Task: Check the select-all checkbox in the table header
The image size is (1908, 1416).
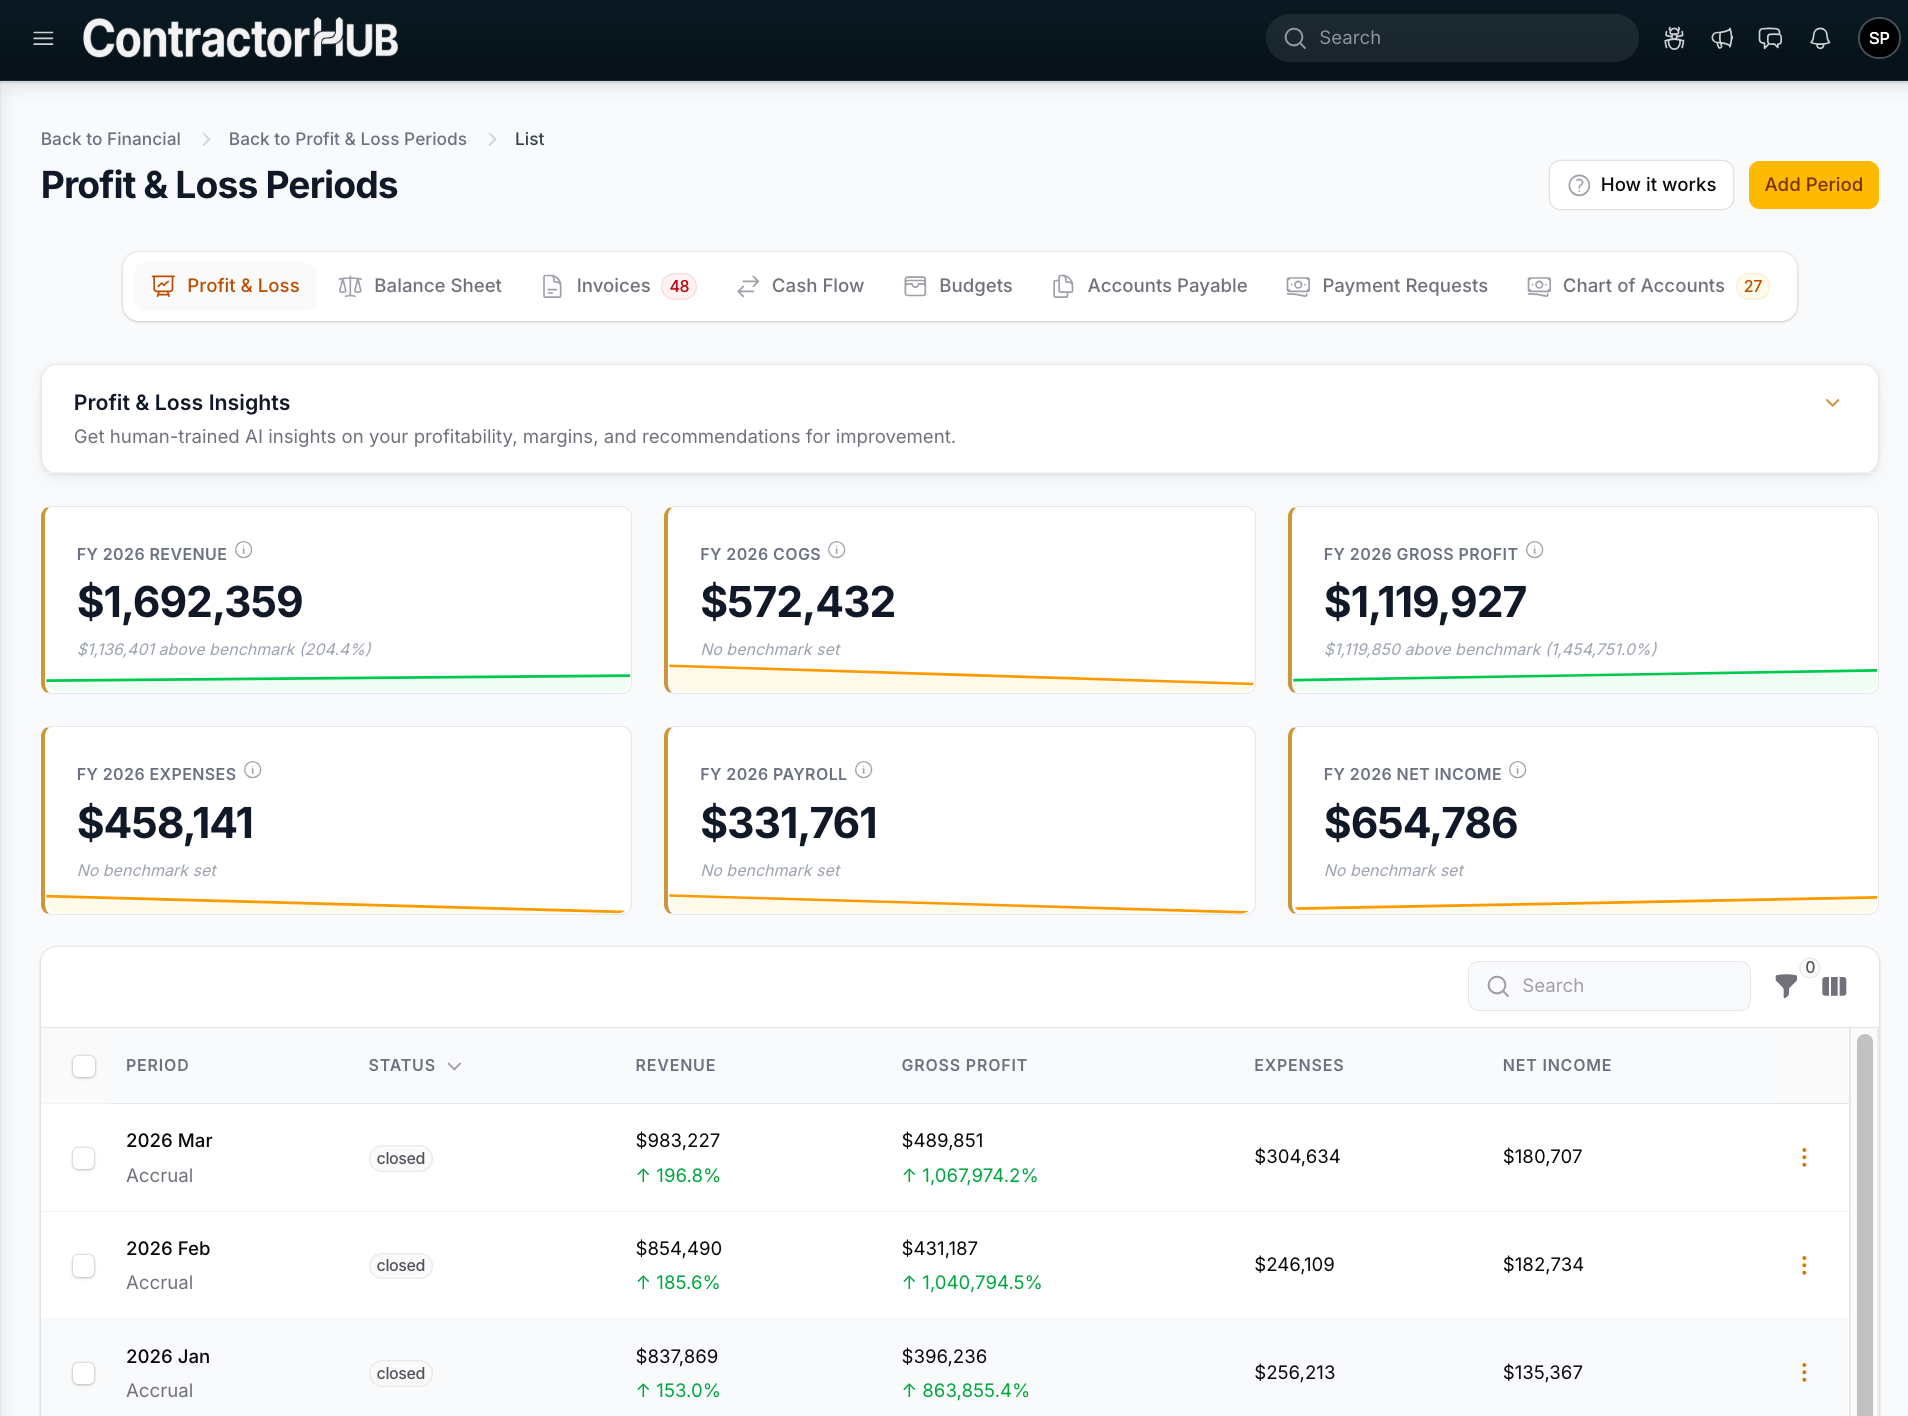Action: click(84, 1066)
